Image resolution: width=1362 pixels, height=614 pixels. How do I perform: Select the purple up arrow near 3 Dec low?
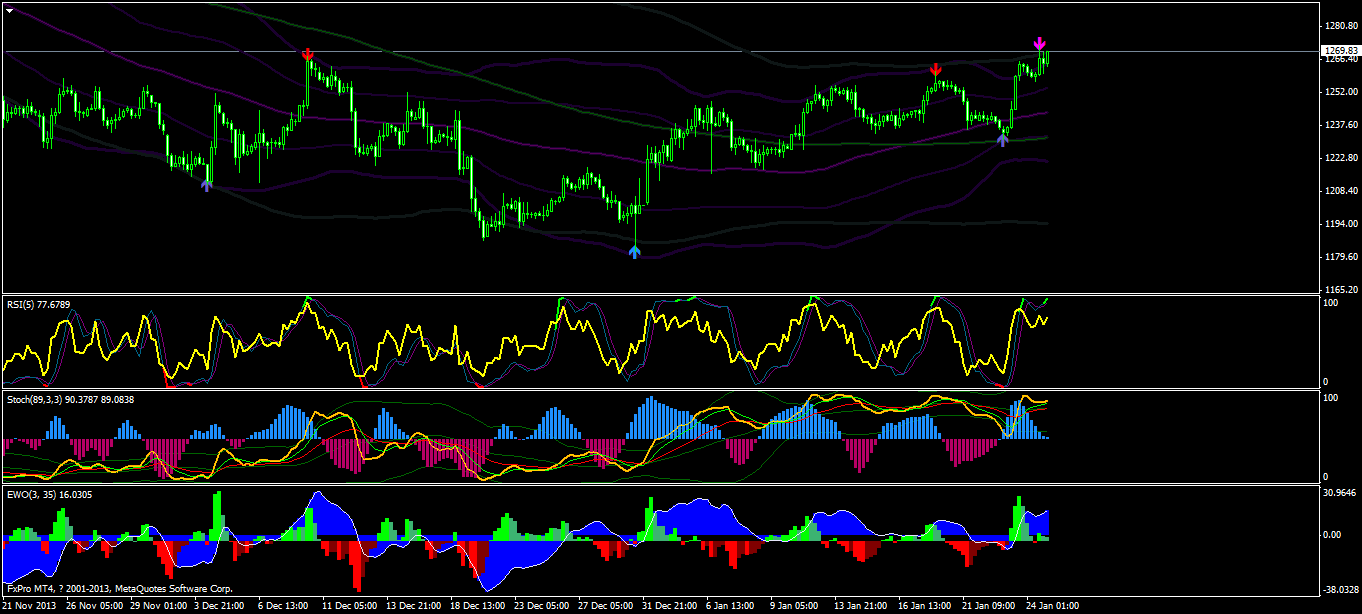[207, 184]
